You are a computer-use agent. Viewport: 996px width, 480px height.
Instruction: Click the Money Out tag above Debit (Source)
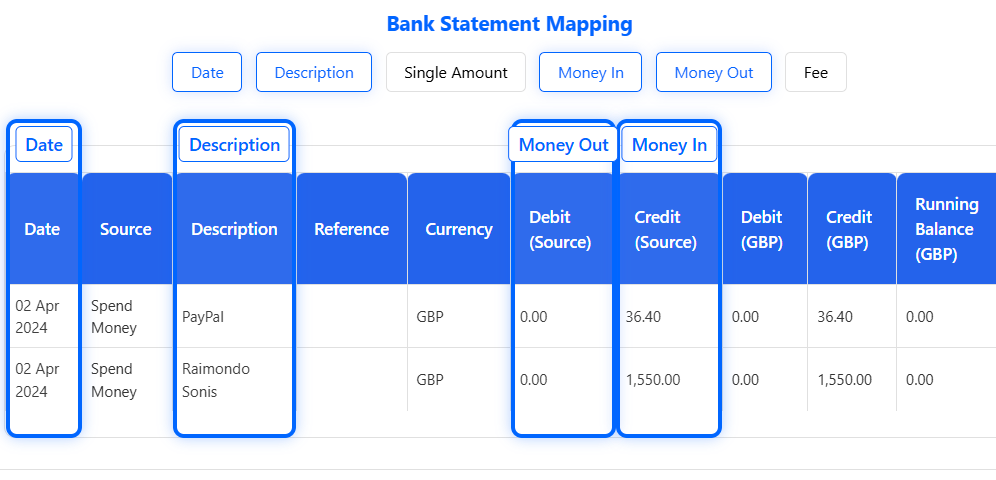tap(563, 144)
